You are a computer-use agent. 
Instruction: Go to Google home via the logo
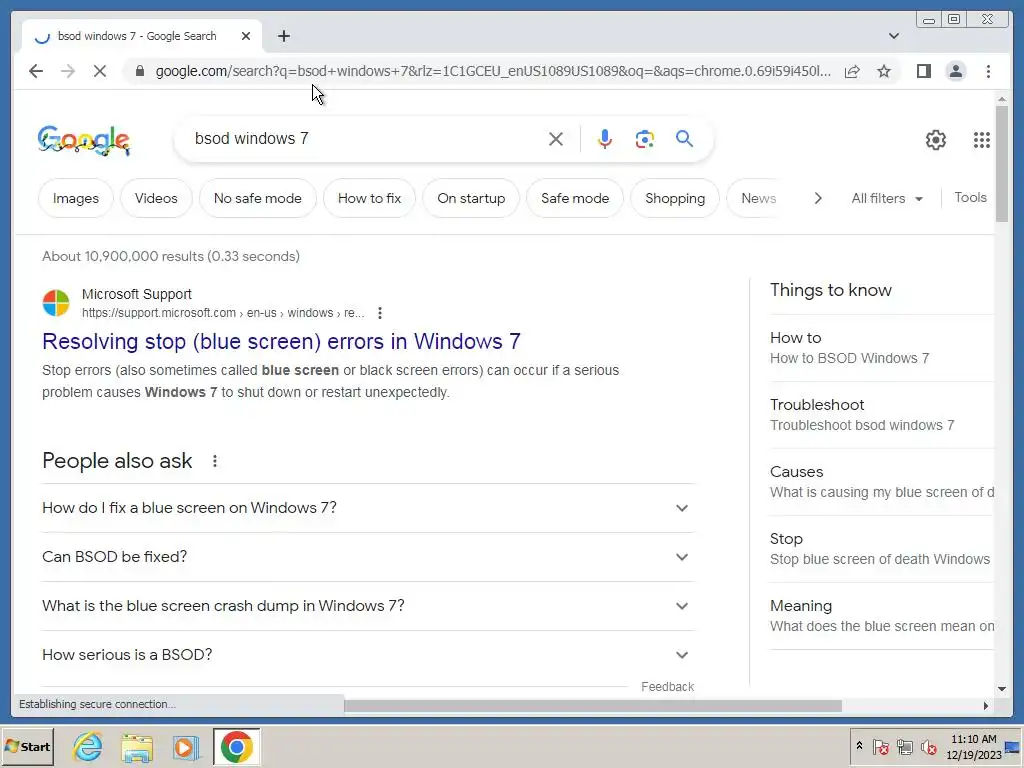(x=84, y=140)
